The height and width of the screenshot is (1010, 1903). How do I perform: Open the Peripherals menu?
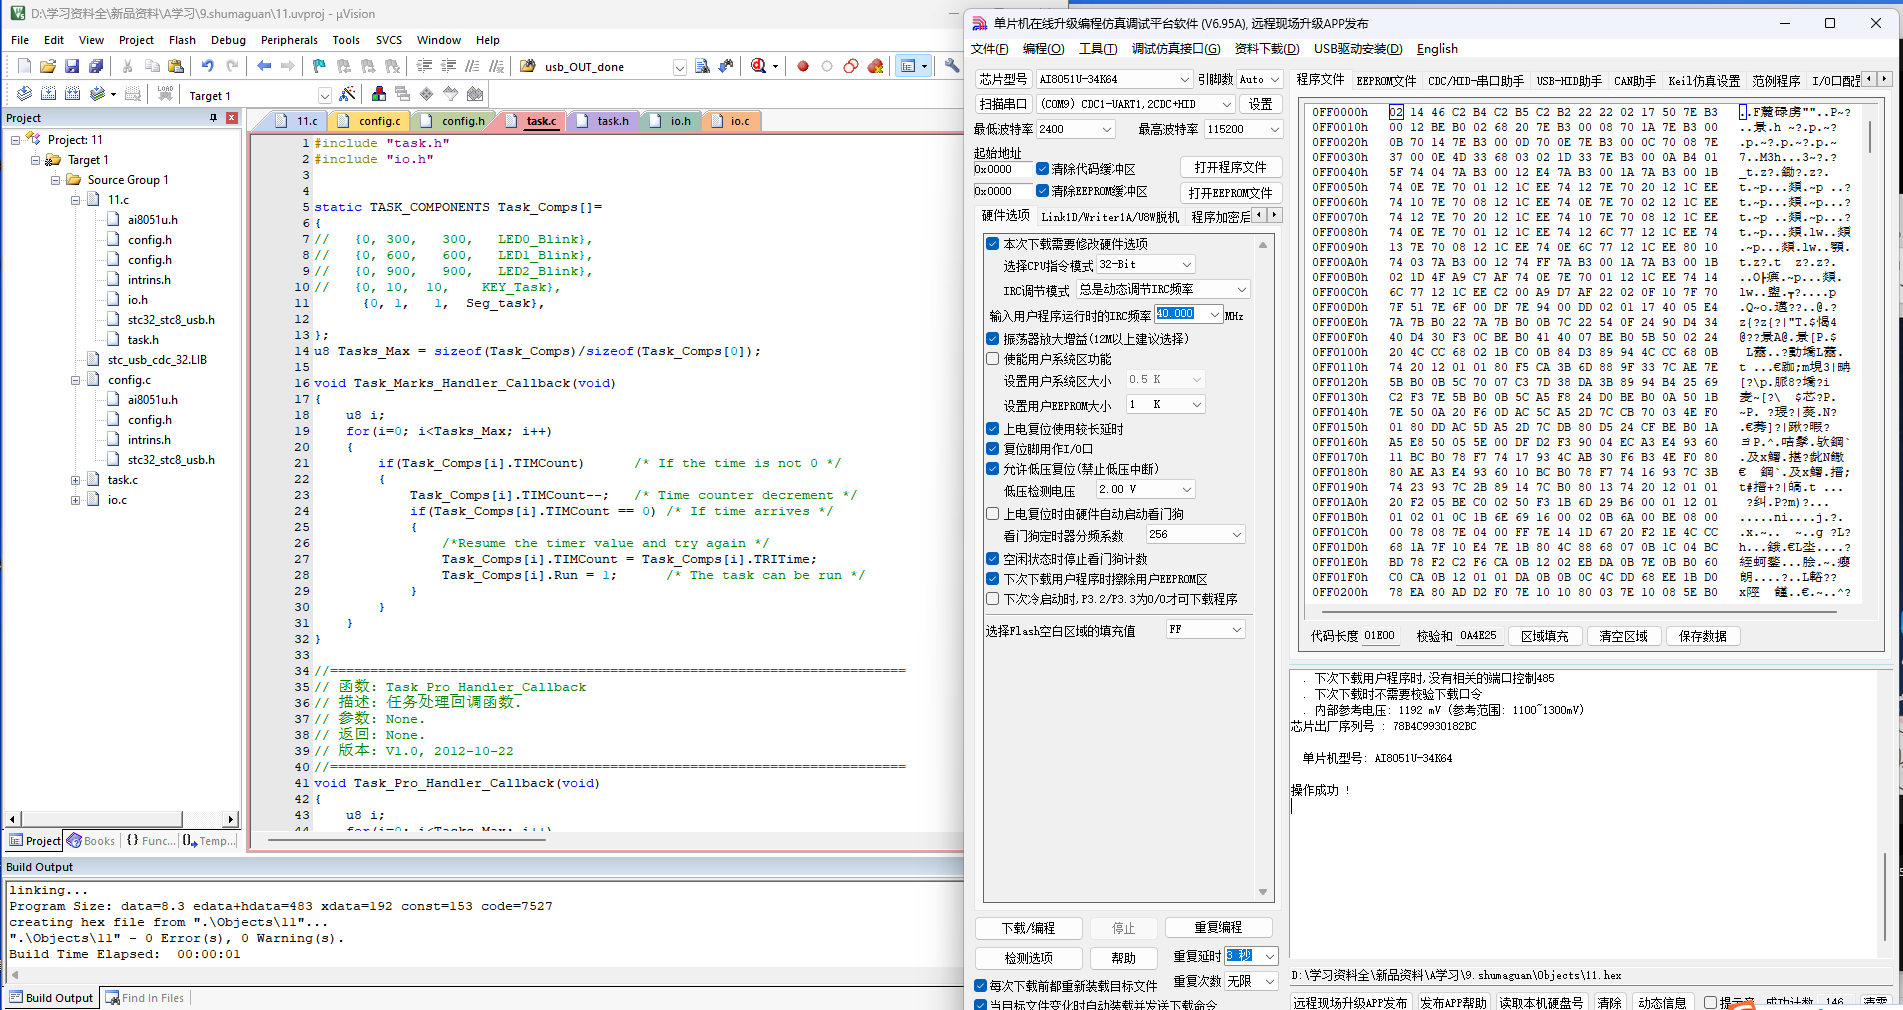(x=289, y=40)
